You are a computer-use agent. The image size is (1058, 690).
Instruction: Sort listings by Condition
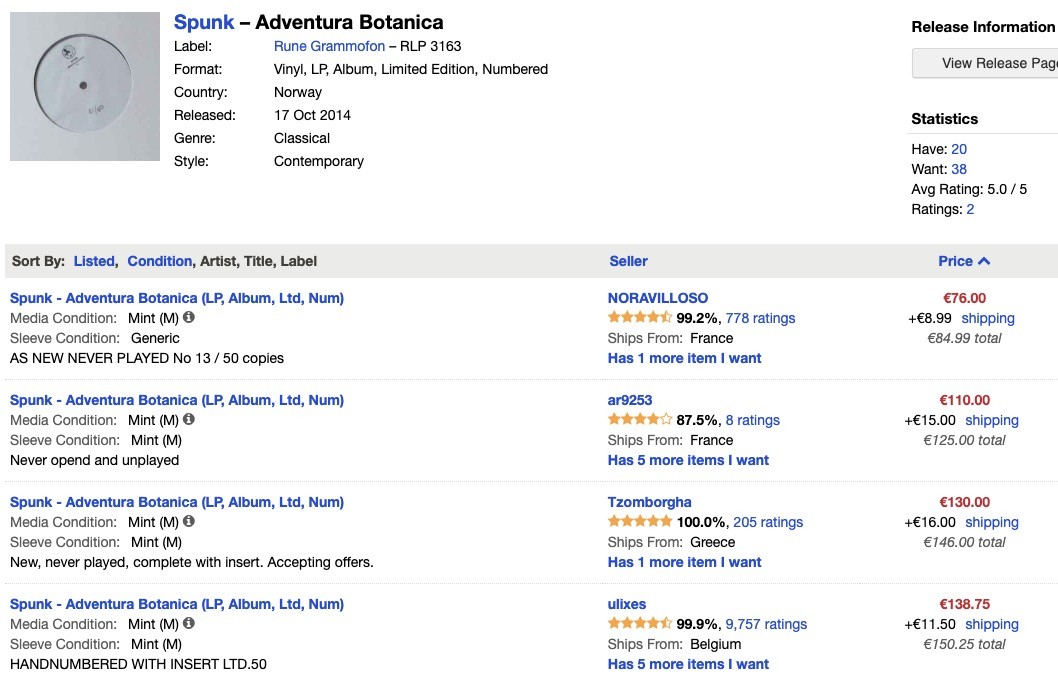159,261
